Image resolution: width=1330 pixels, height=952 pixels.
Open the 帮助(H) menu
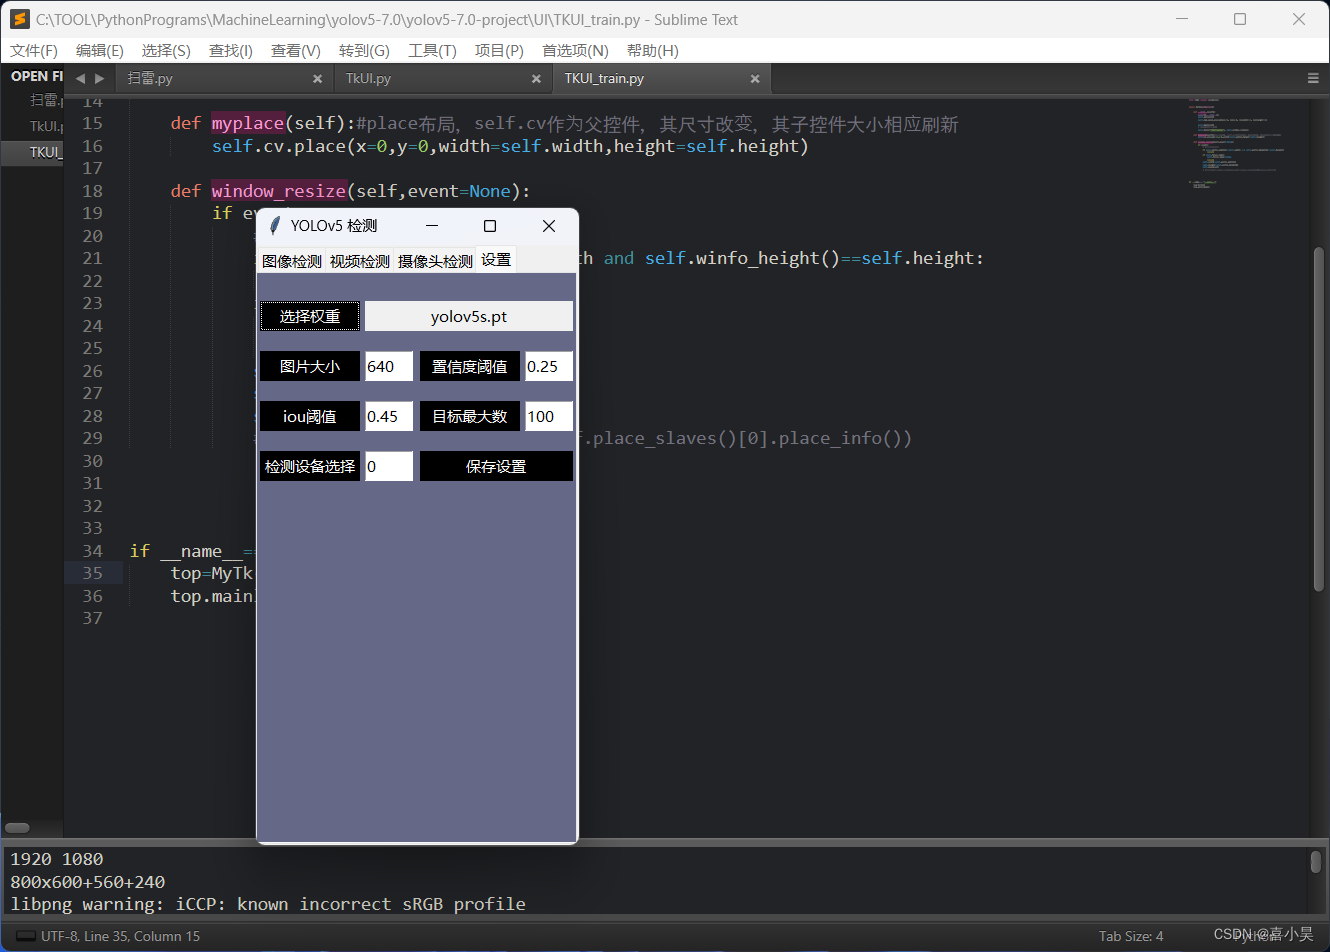click(x=653, y=51)
